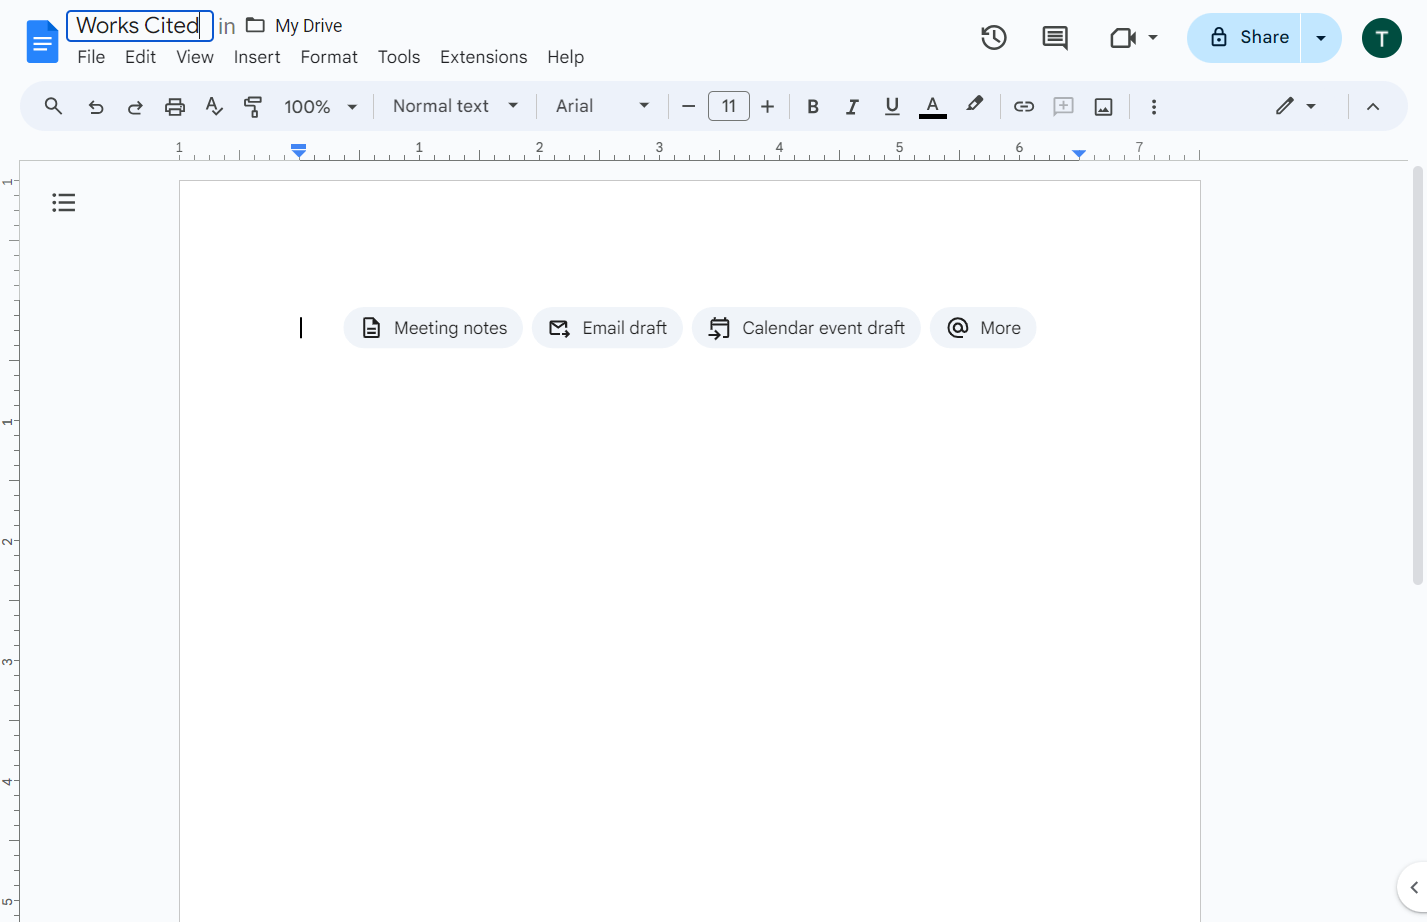Screen dimensions: 1427x922
Task: Insert the Calendar event draft chip
Action: 806,328
